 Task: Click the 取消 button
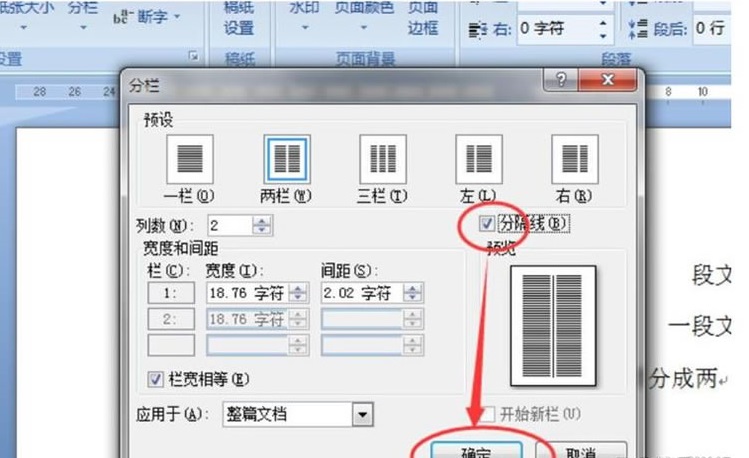[581, 450]
